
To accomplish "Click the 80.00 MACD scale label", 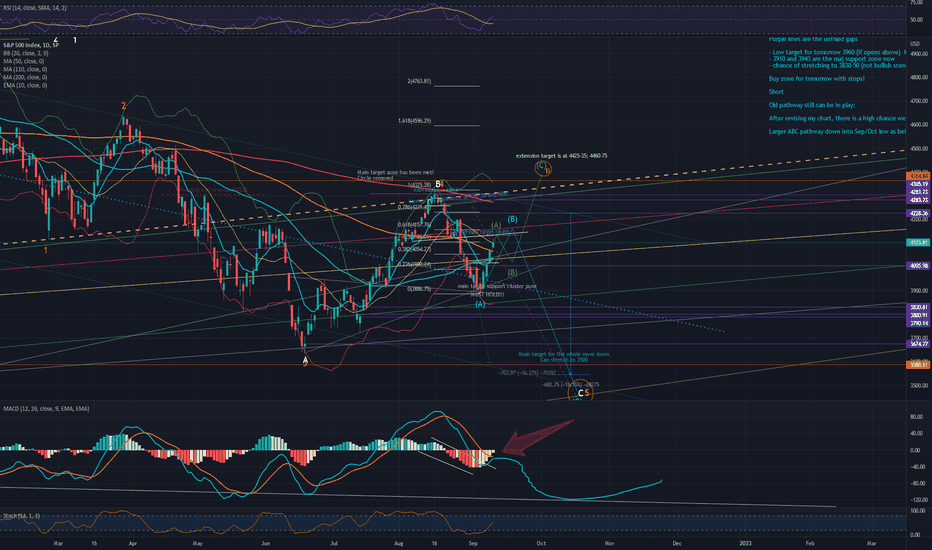I will tap(916, 417).
